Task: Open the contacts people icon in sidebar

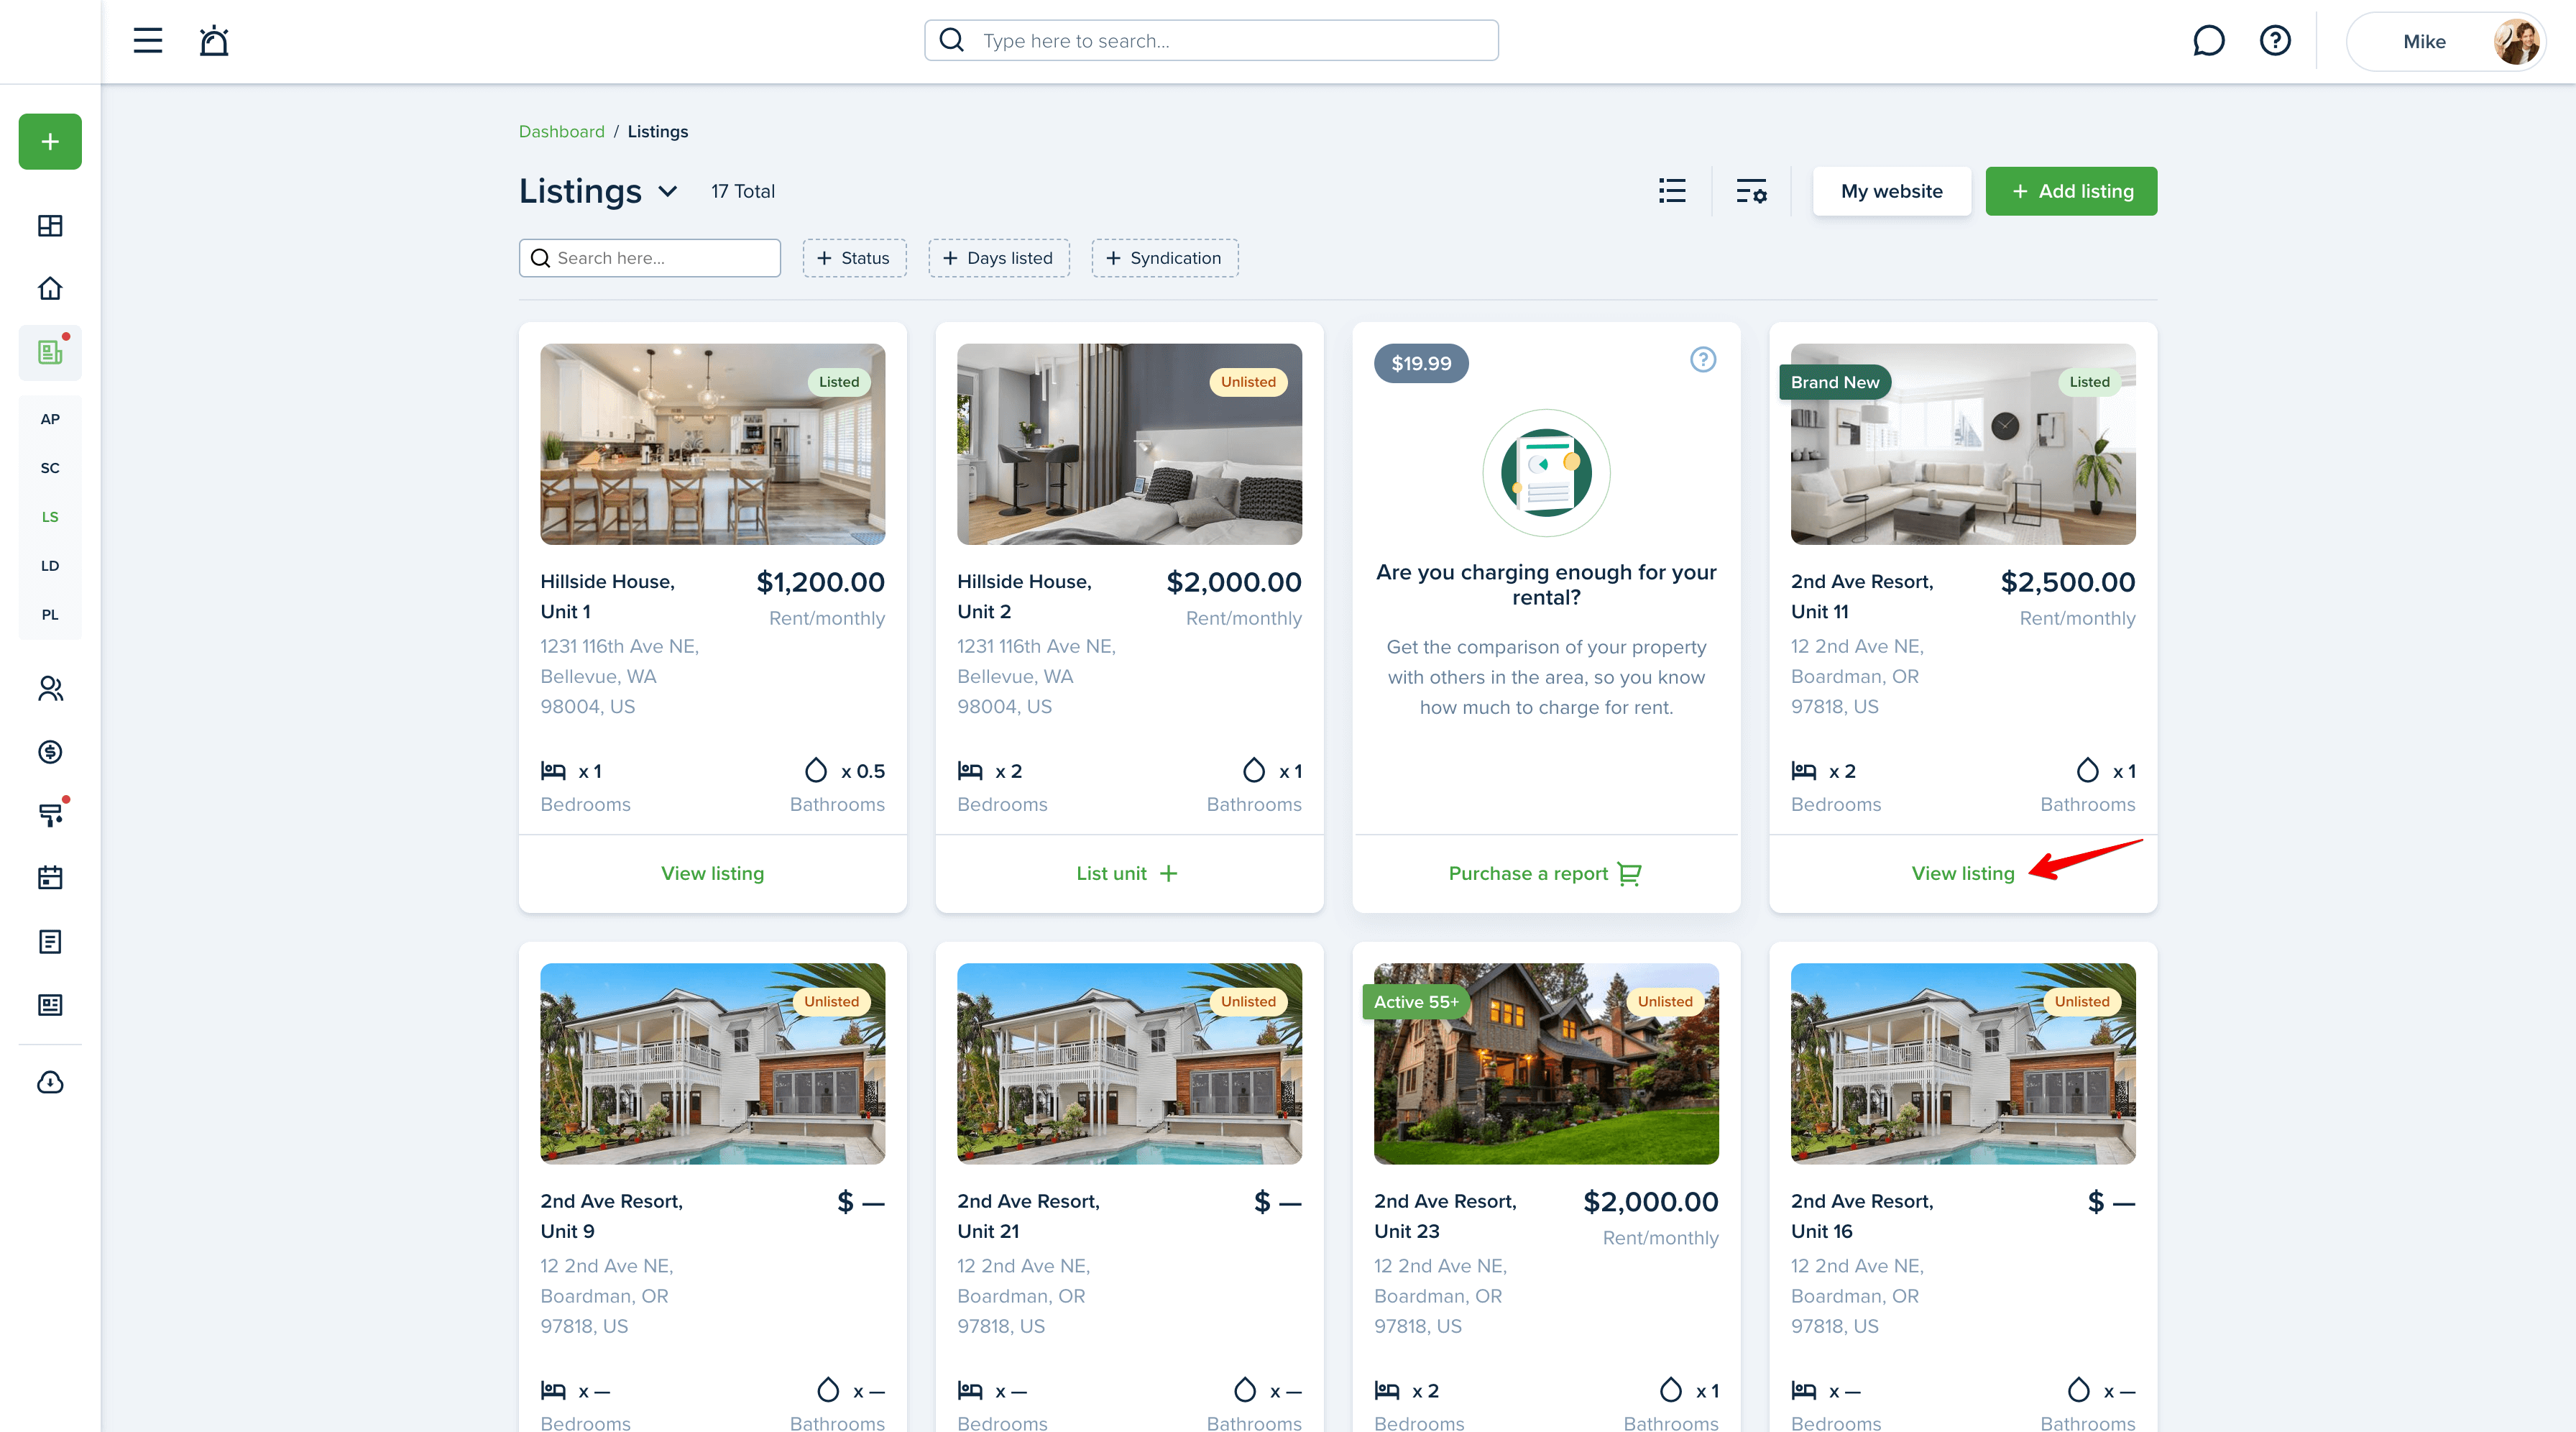Action: pos(50,689)
